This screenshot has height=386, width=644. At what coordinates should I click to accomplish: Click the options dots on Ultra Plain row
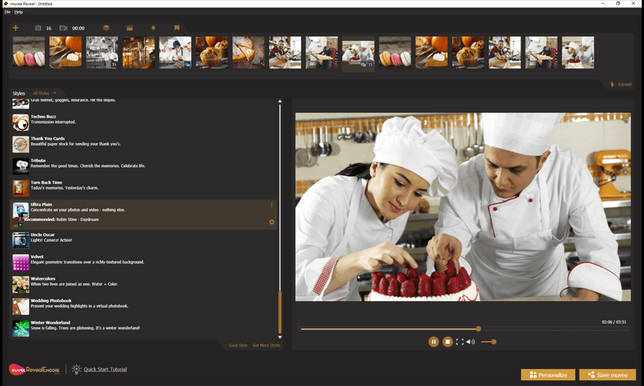(x=271, y=204)
